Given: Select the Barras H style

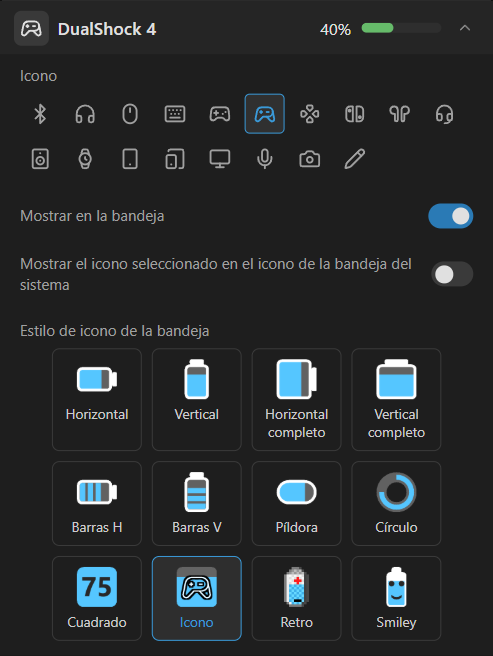Looking at the screenshot, I should coord(97,503).
